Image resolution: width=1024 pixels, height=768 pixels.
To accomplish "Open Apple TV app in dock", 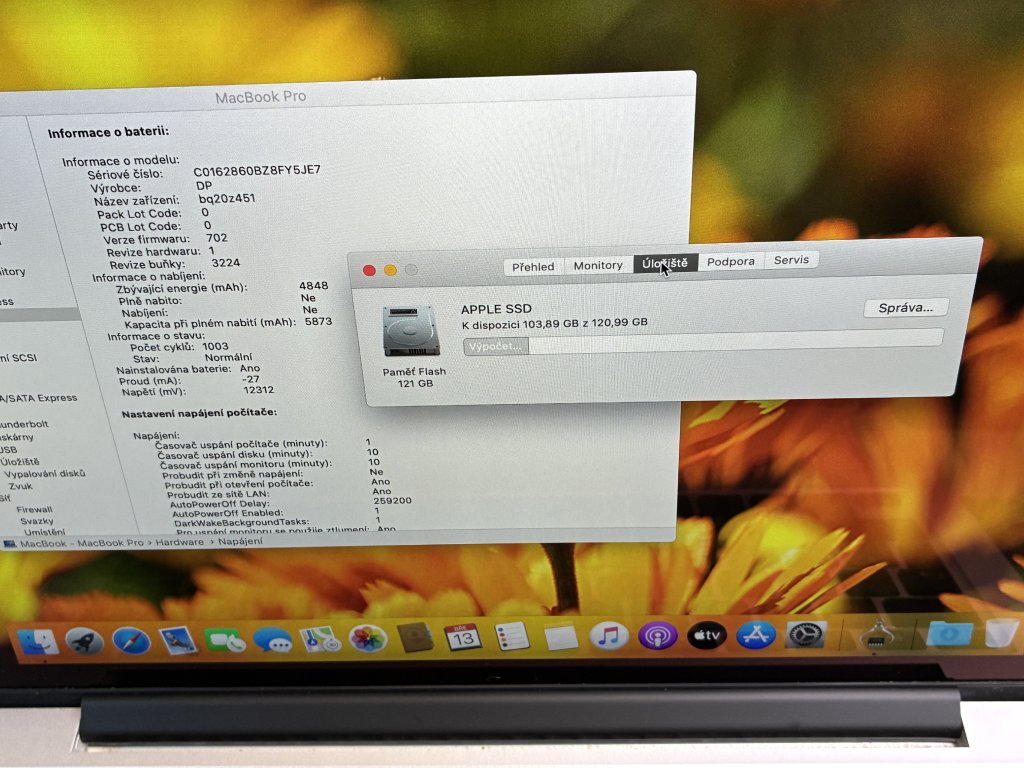I will pyautogui.click(x=707, y=635).
